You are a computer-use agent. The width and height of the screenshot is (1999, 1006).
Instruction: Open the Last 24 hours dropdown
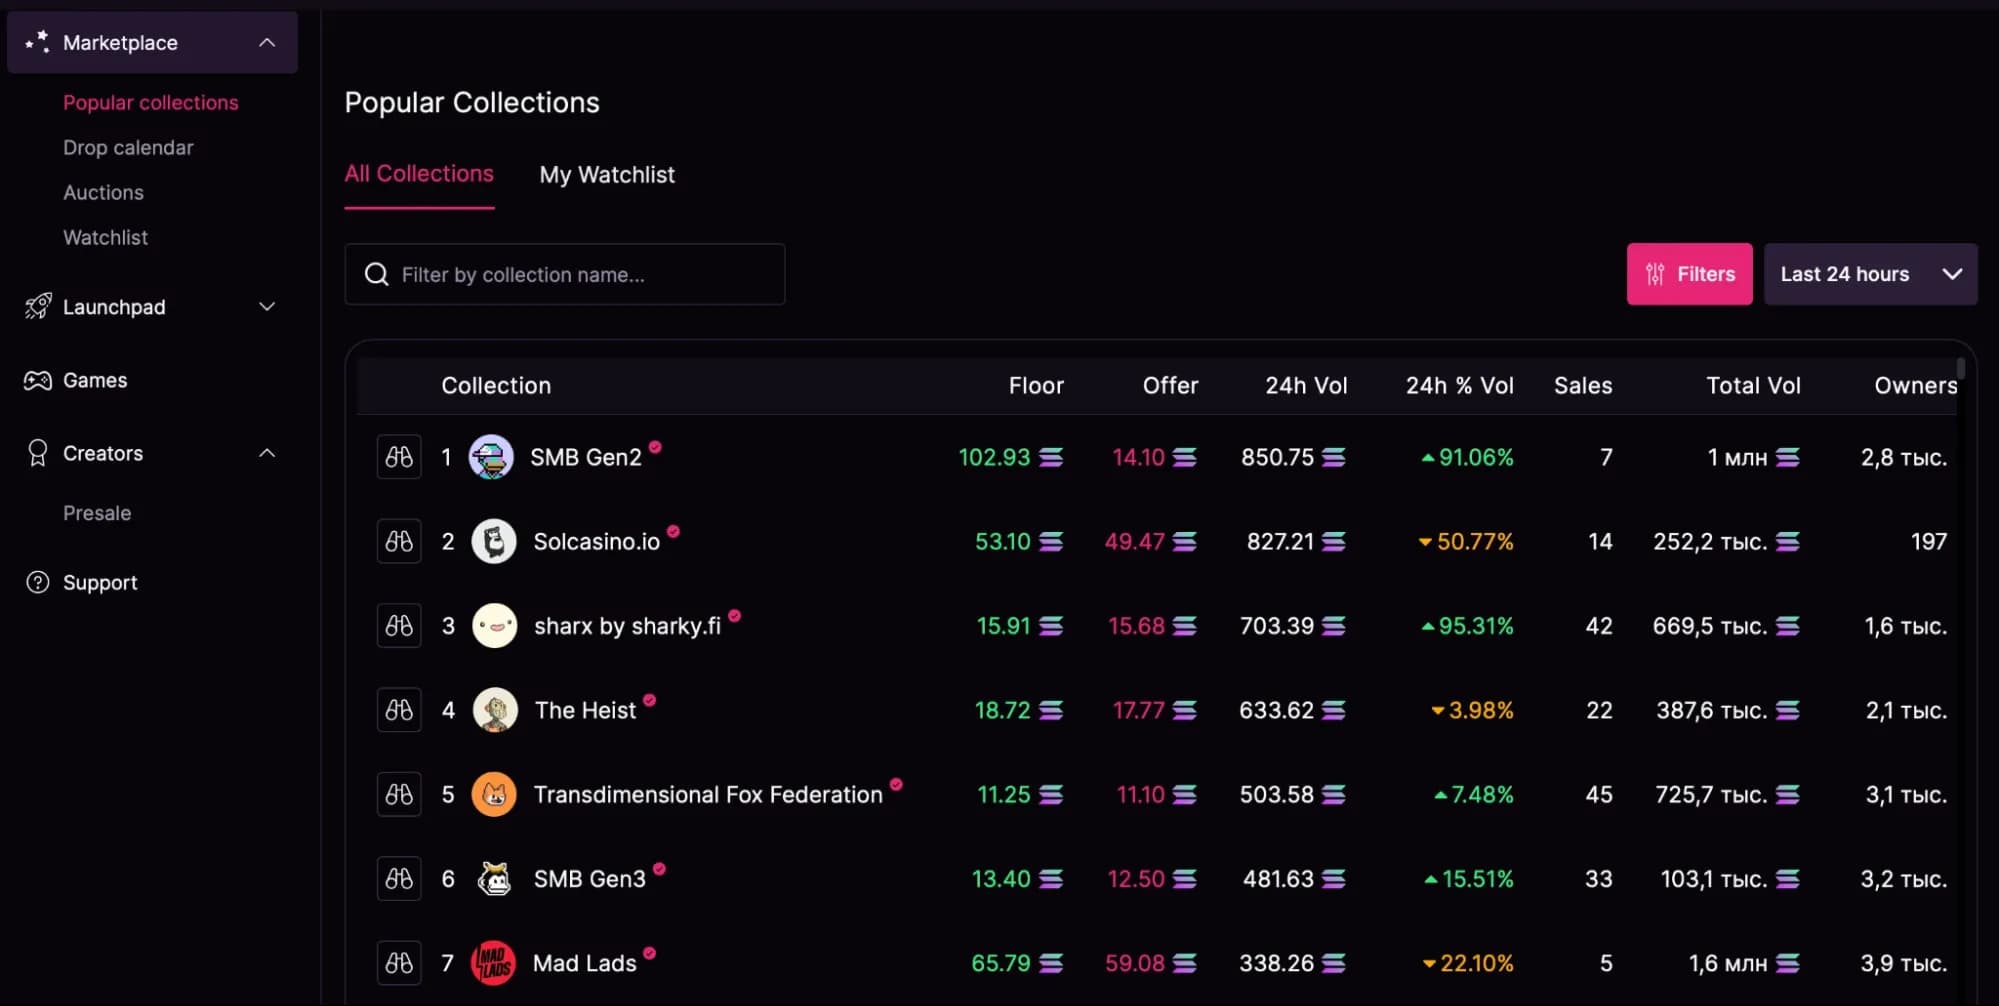1869,274
